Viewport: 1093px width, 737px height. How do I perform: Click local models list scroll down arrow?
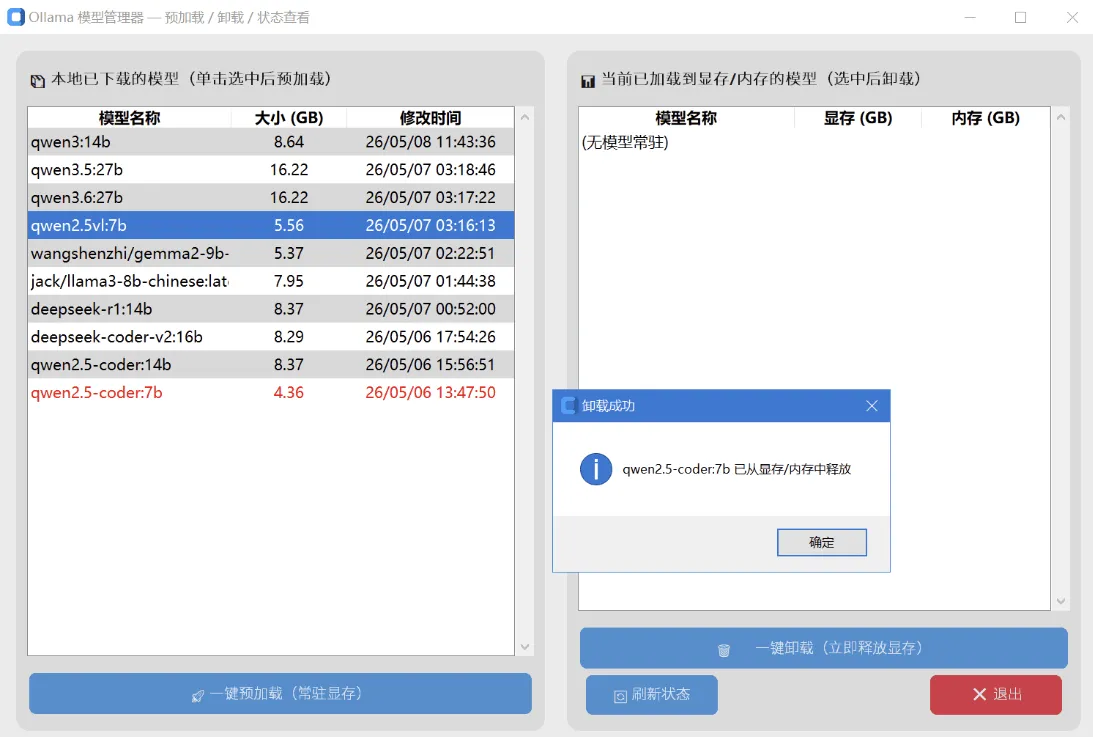(525, 647)
